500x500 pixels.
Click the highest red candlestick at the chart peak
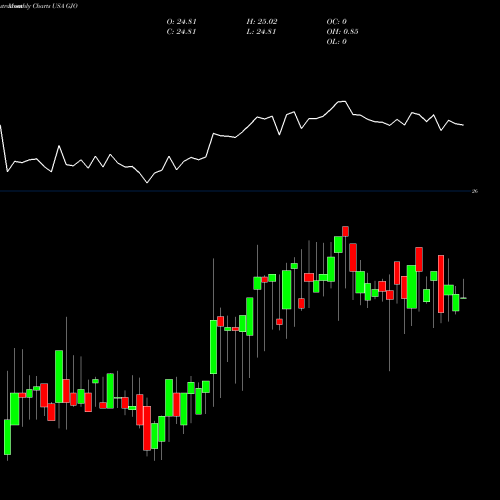[x=345, y=231]
